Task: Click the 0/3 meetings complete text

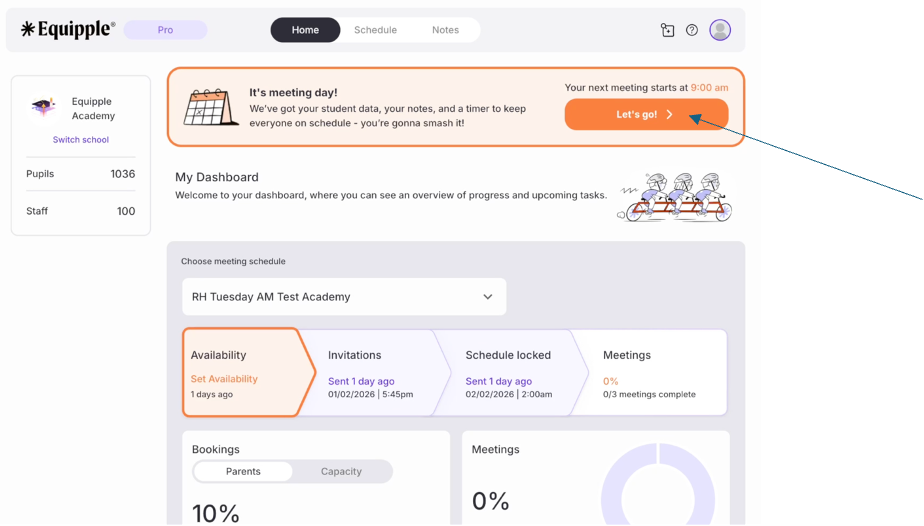Action: coord(649,394)
